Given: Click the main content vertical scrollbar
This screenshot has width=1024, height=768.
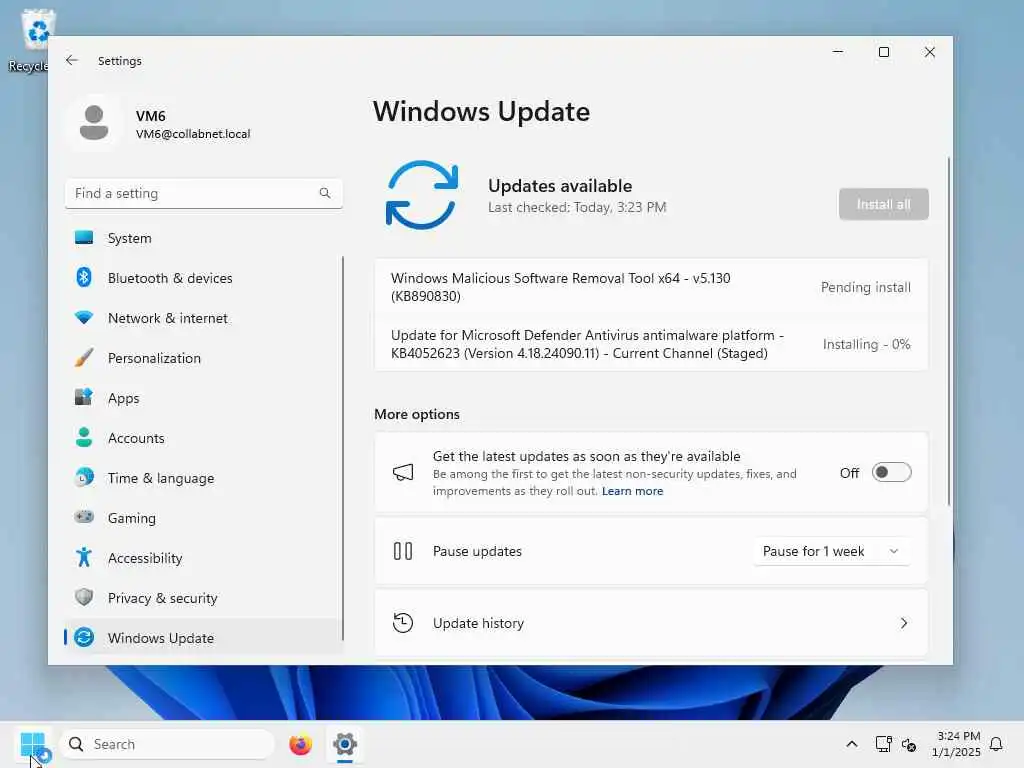Looking at the screenshot, I should pos(948,330).
